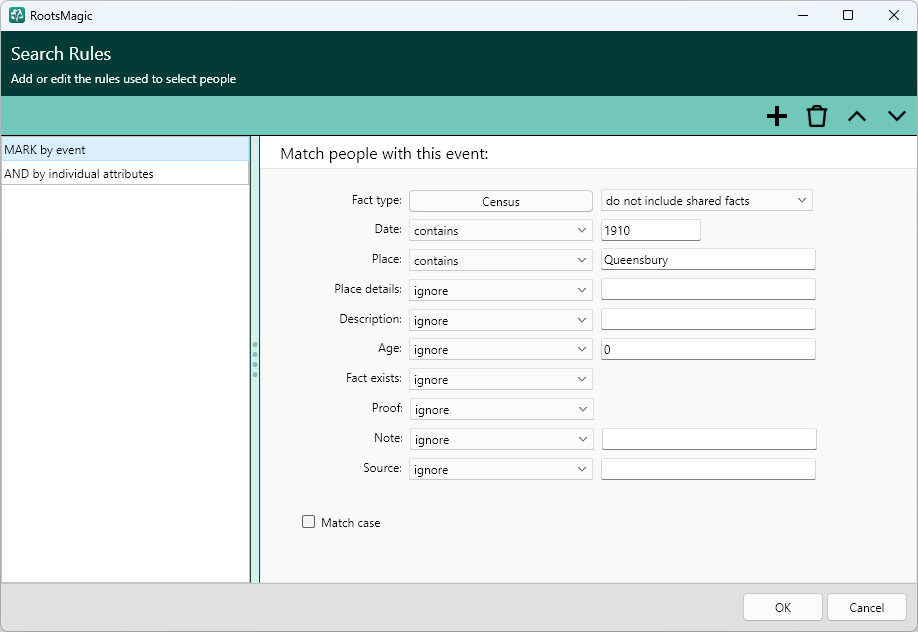Click the Description text field
918x632 pixels.
point(708,319)
